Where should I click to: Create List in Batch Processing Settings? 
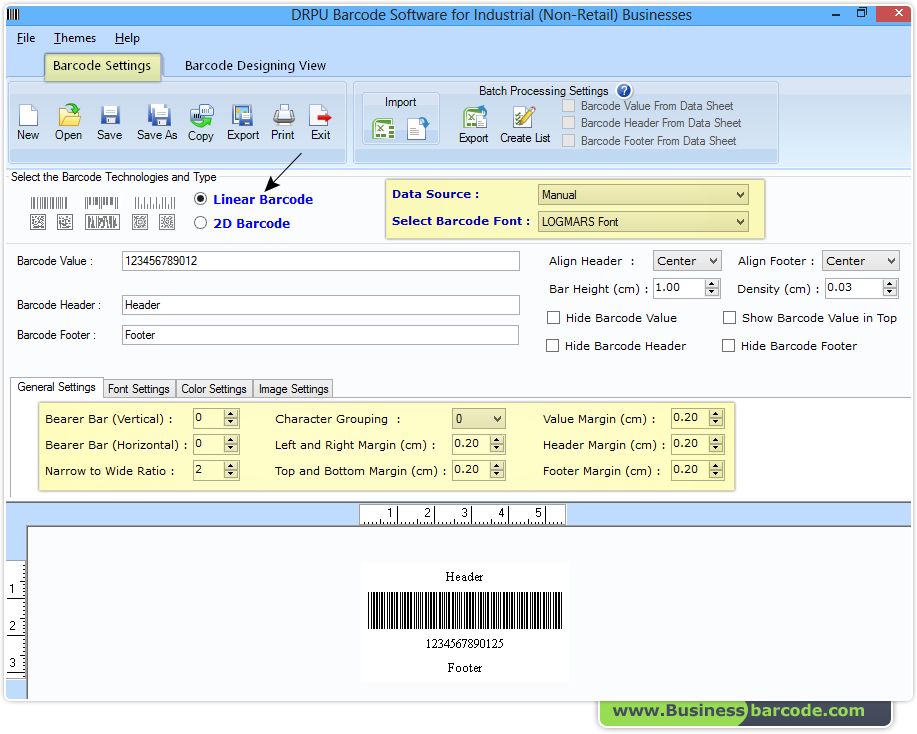(x=524, y=122)
